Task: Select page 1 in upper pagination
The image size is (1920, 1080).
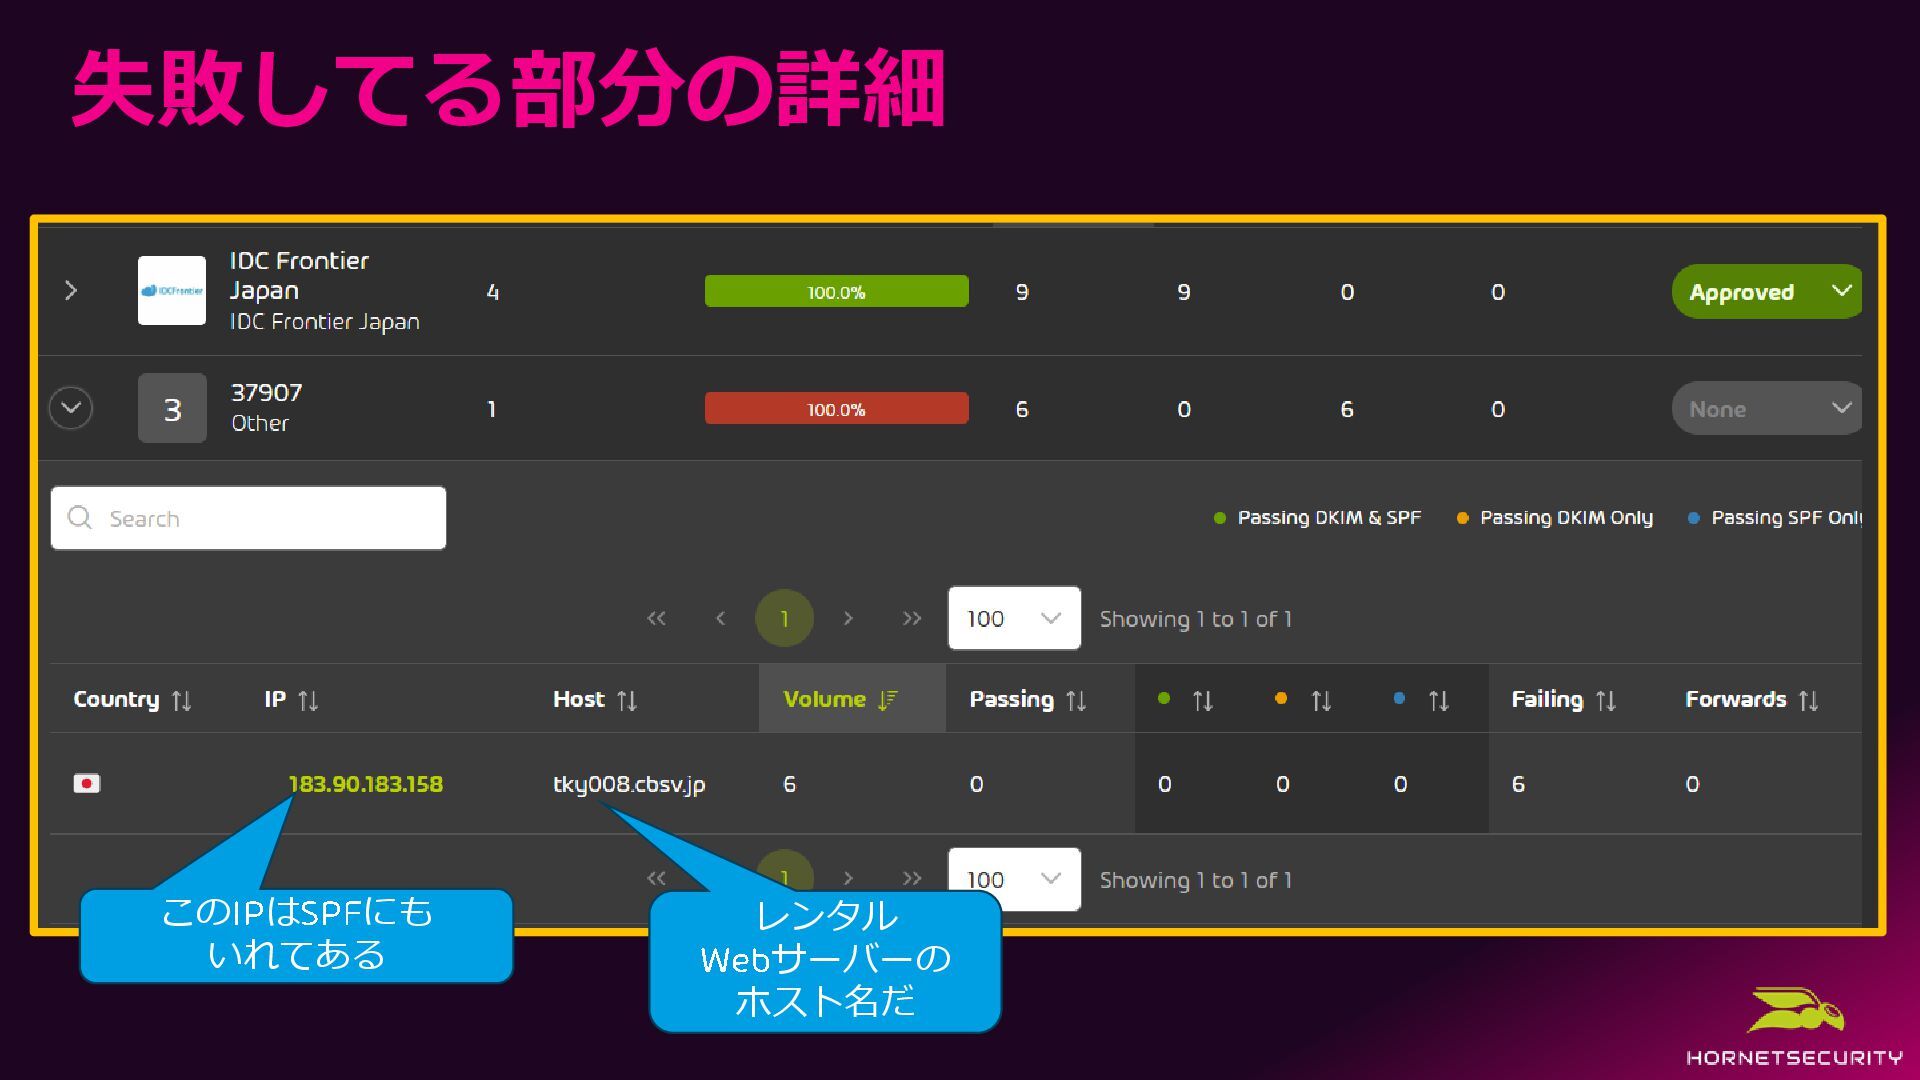Action: click(x=784, y=619)
